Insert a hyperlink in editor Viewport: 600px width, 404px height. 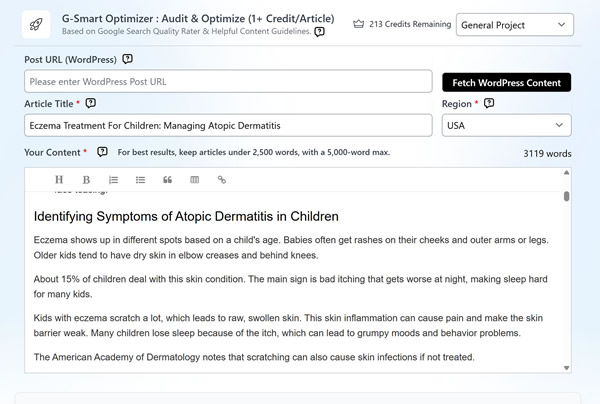point(222,179)
